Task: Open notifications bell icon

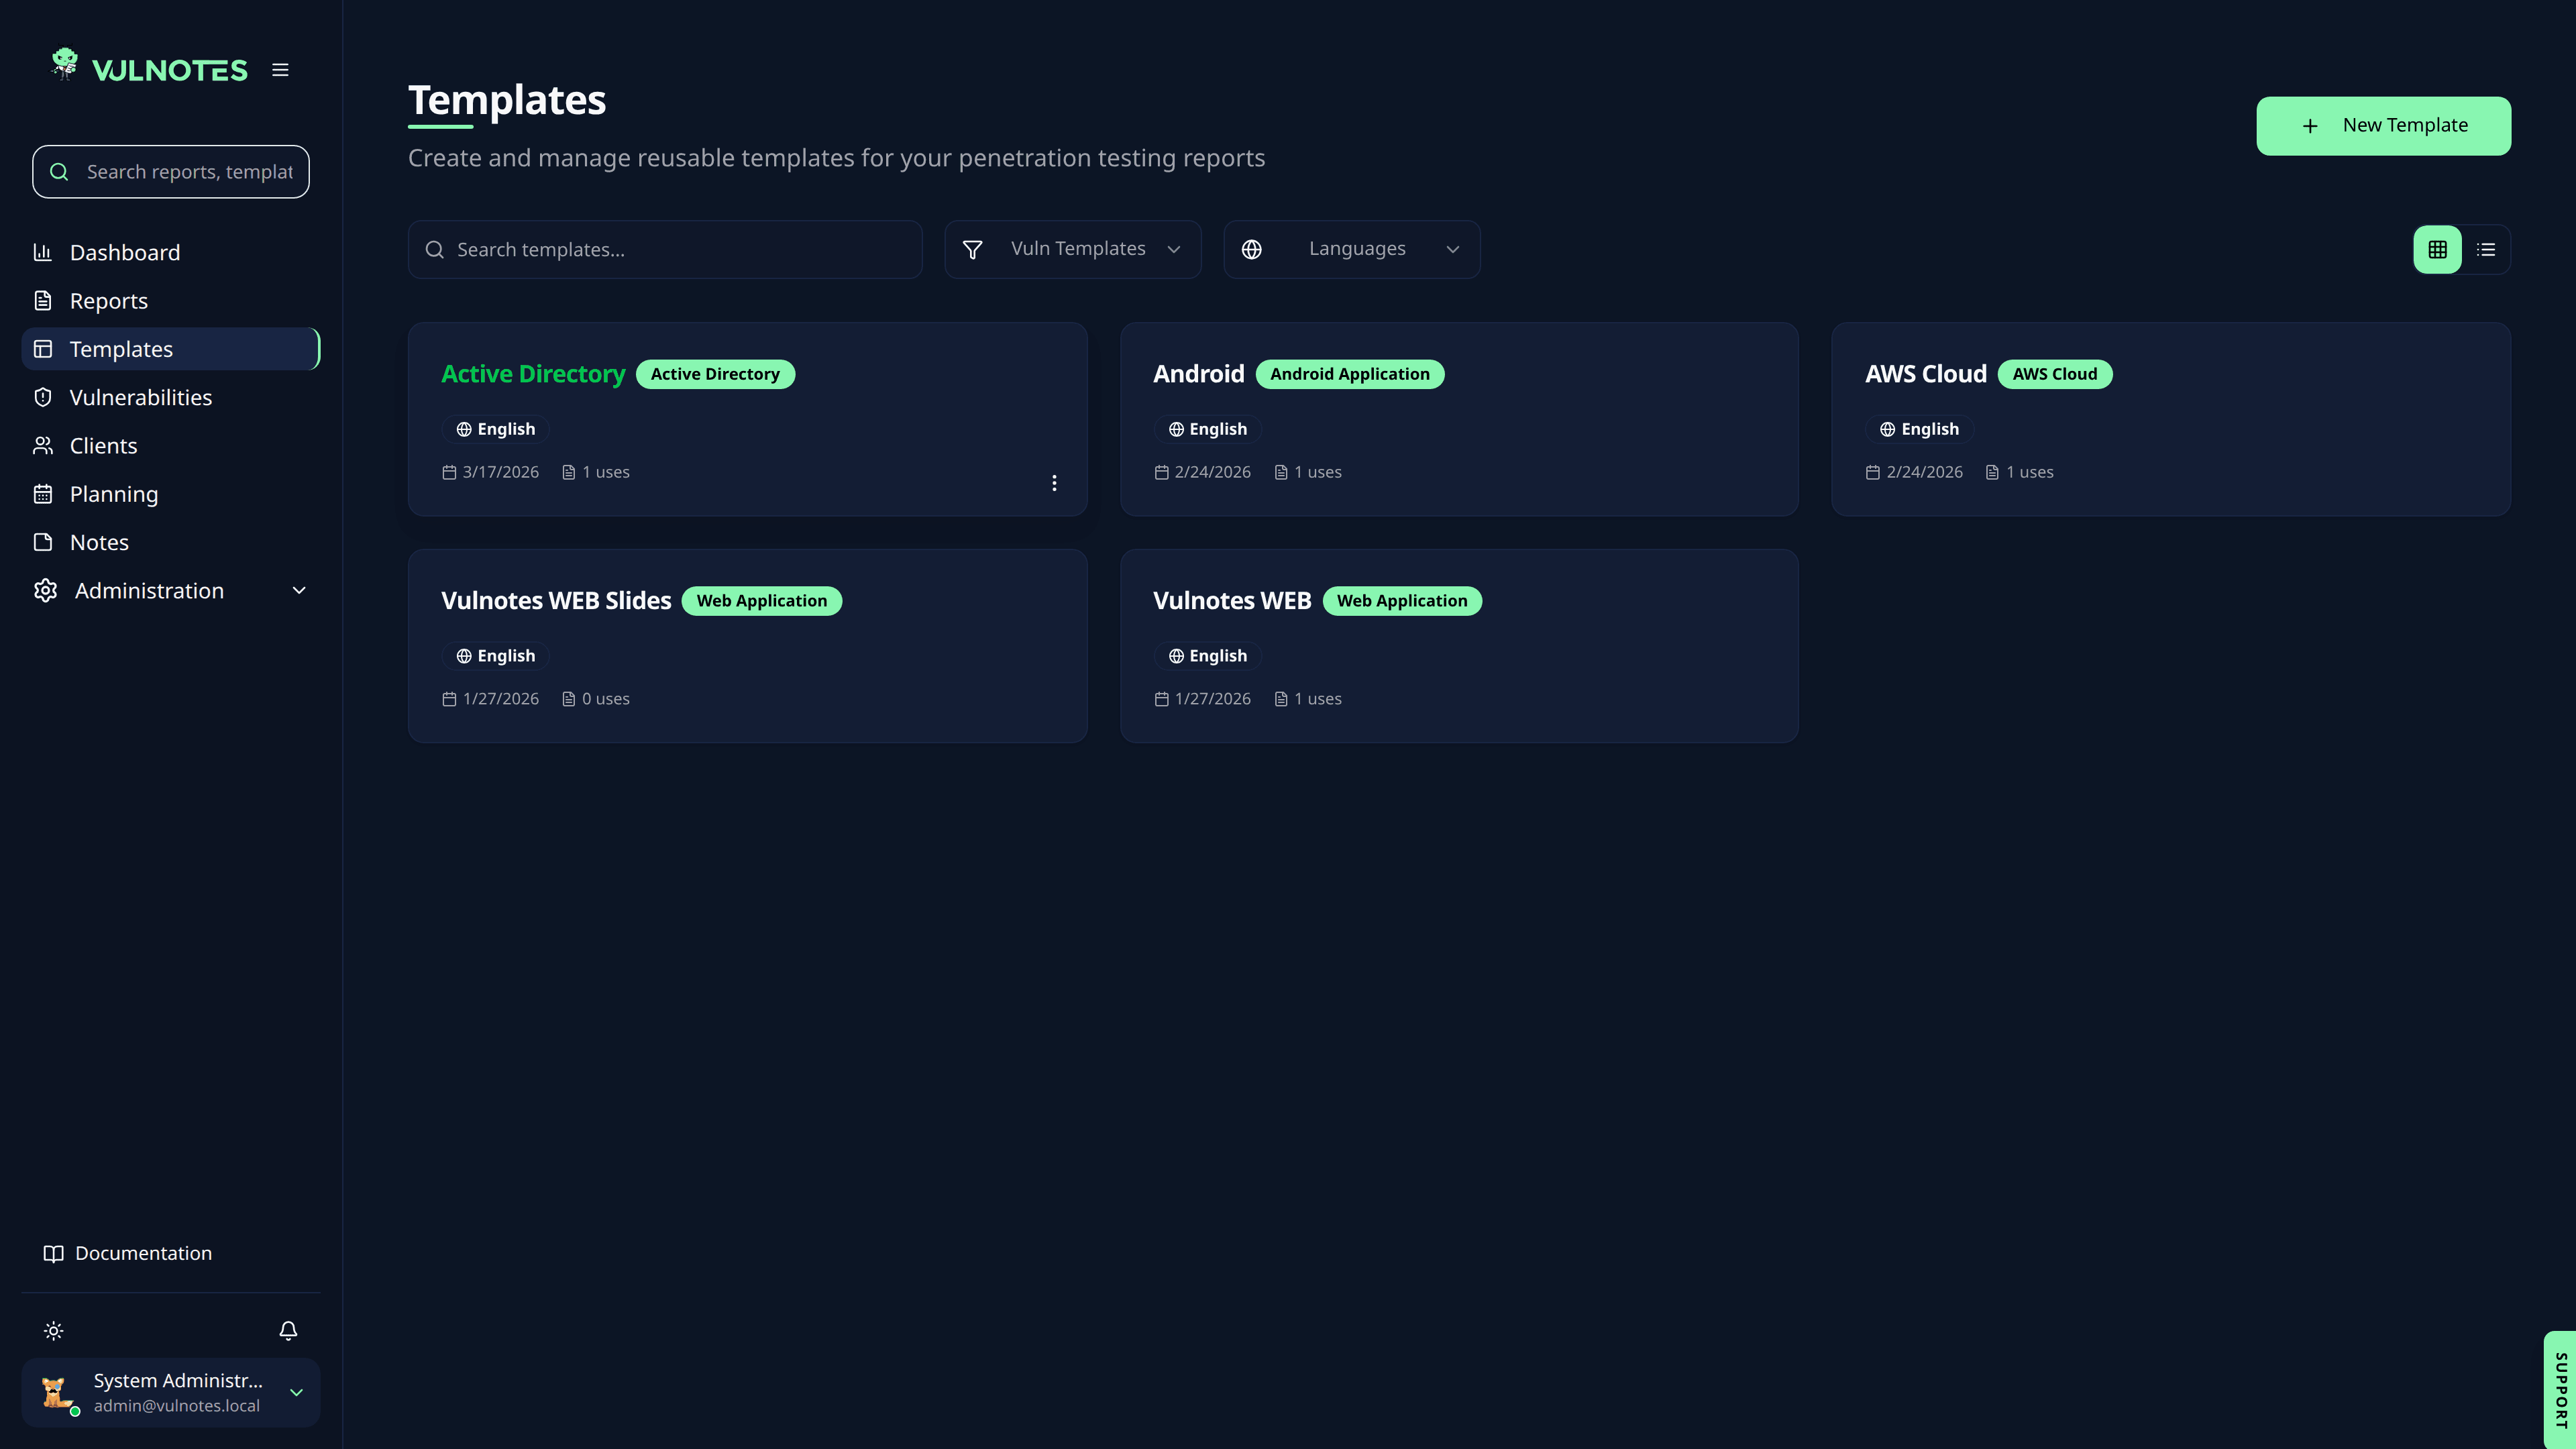Action: point(288,1330)
